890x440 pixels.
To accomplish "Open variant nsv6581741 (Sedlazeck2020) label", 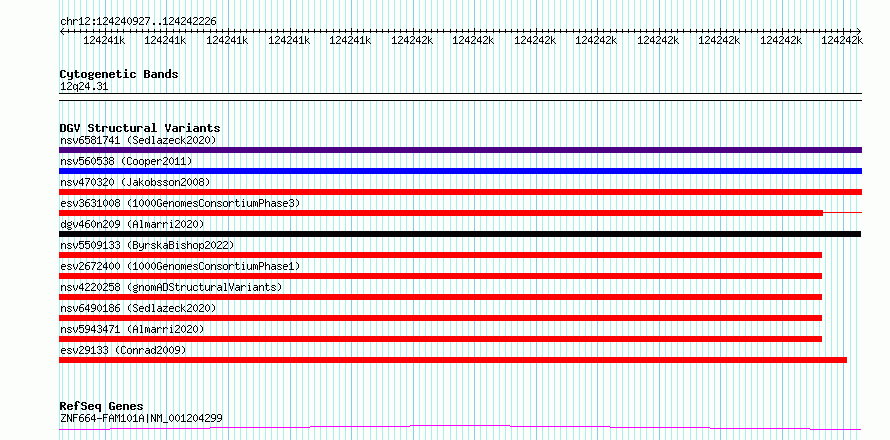I will pos(138,140).
